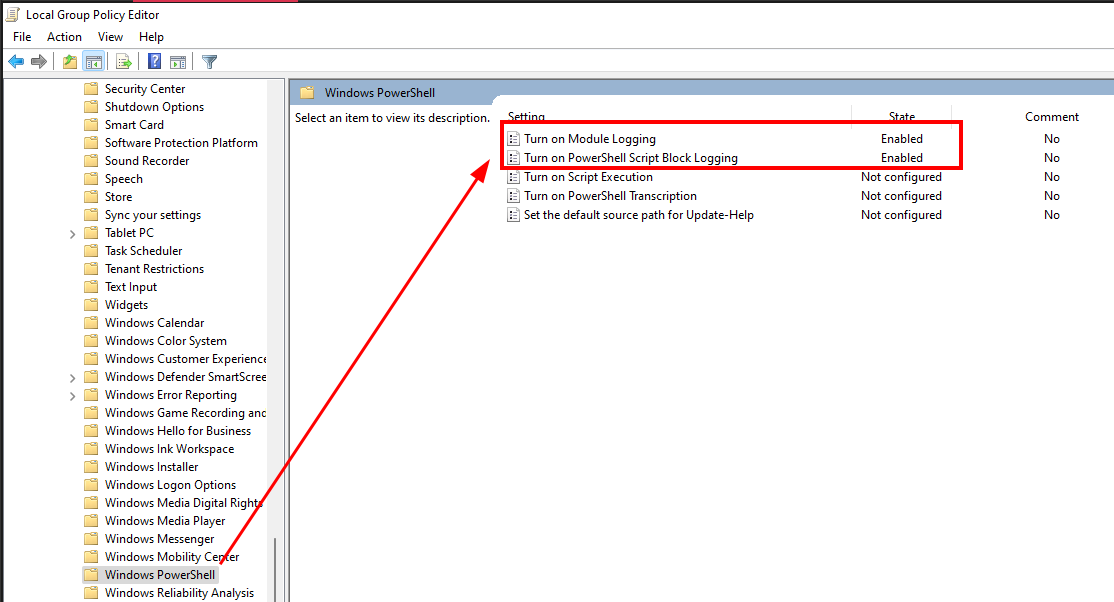The width and height of the screenshot is (1114, 602).
Task: Sort by the Comment column header
Action: pos(1051,117)
